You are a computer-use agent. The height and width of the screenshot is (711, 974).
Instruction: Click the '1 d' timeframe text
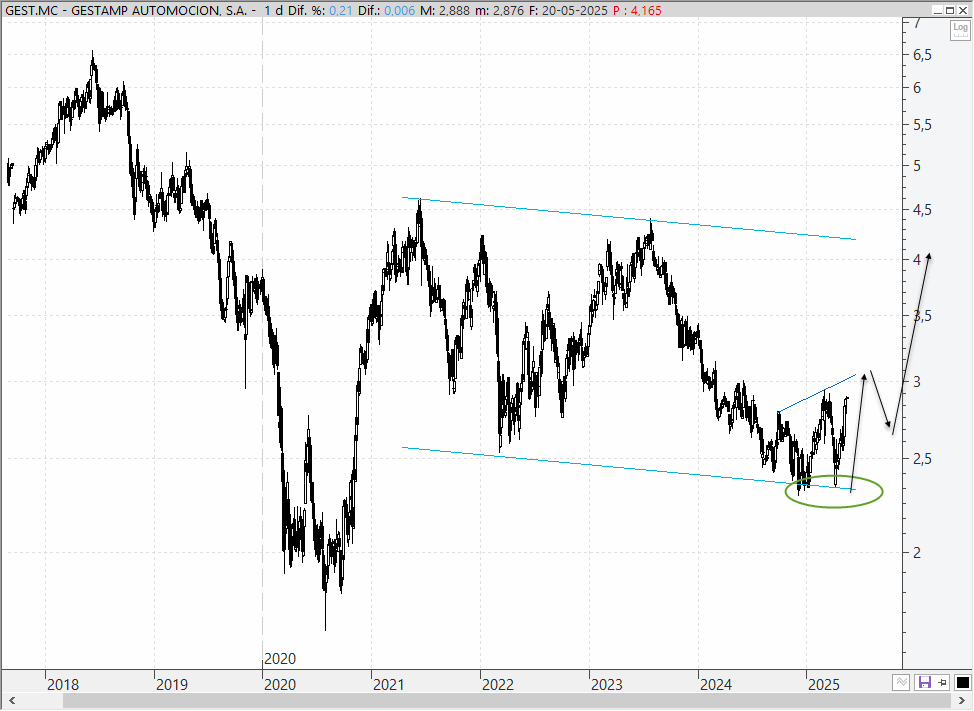pos(273,11)
